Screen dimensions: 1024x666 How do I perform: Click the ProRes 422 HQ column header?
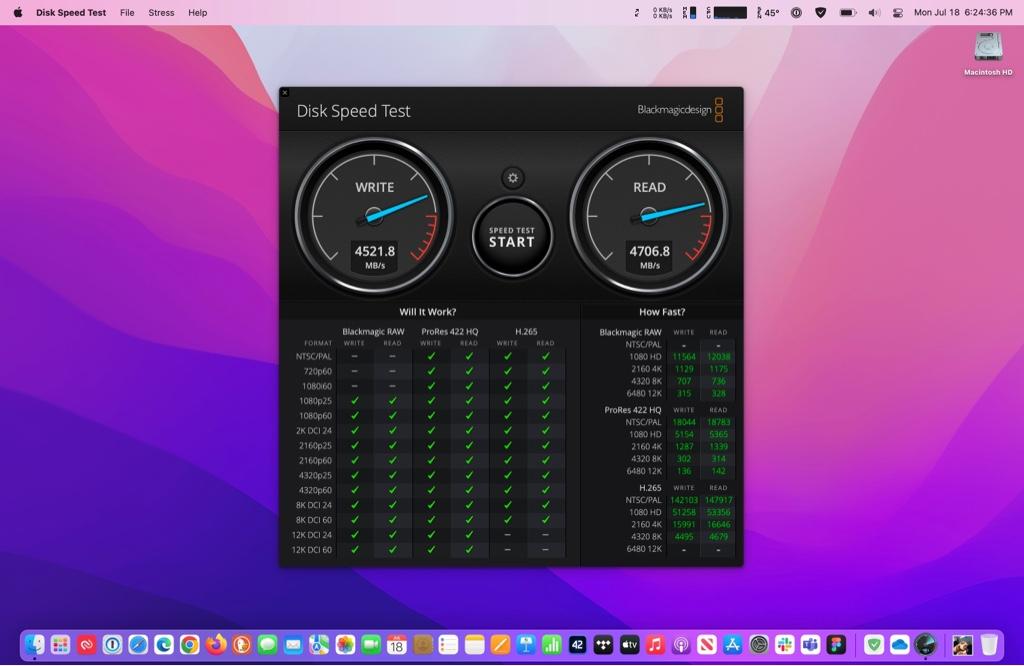[x=449, y=332]
